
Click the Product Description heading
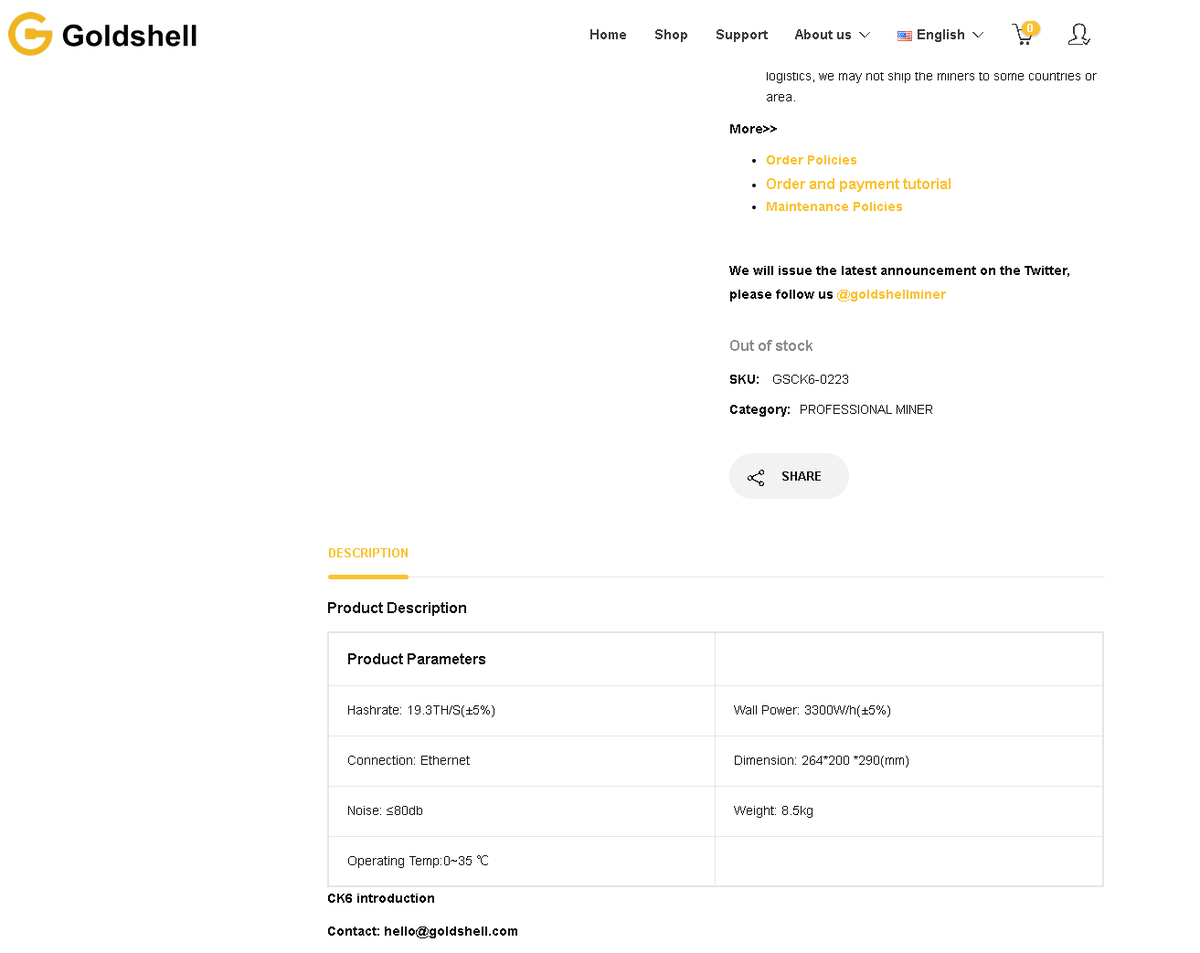click(397, 608)
